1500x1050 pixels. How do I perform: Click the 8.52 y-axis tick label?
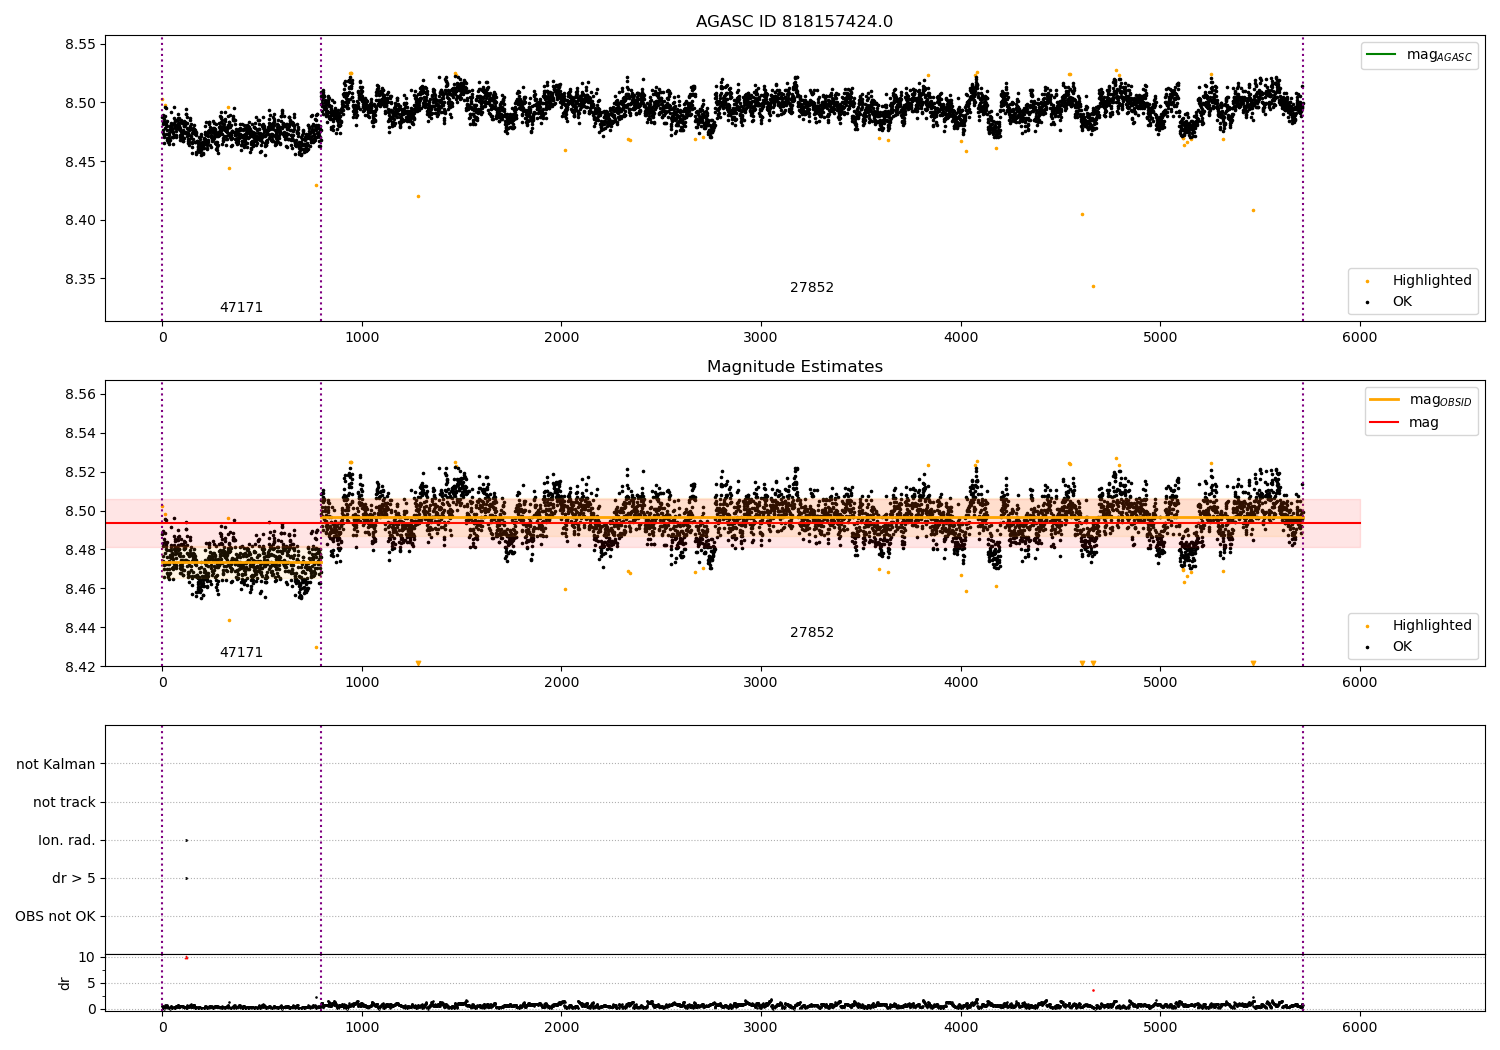tap(79, 473)
